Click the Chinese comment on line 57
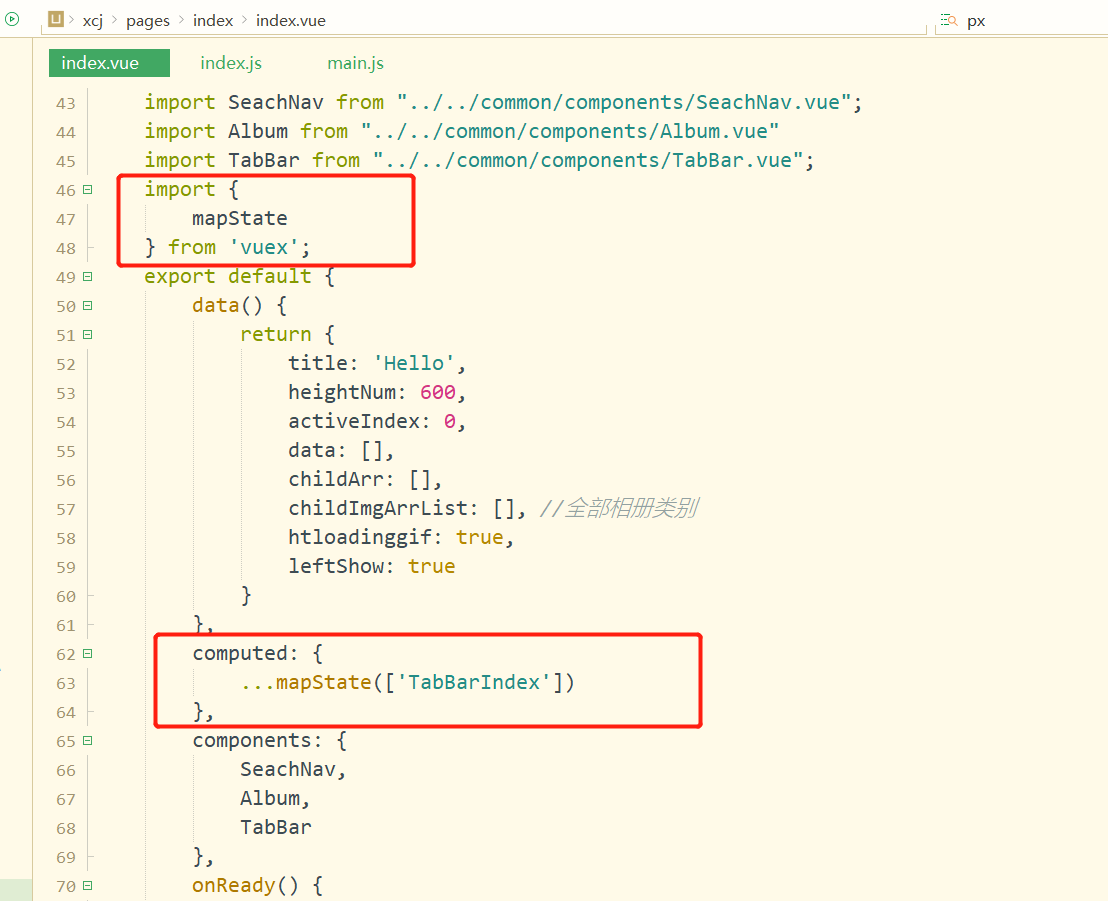 click(619, 508)
